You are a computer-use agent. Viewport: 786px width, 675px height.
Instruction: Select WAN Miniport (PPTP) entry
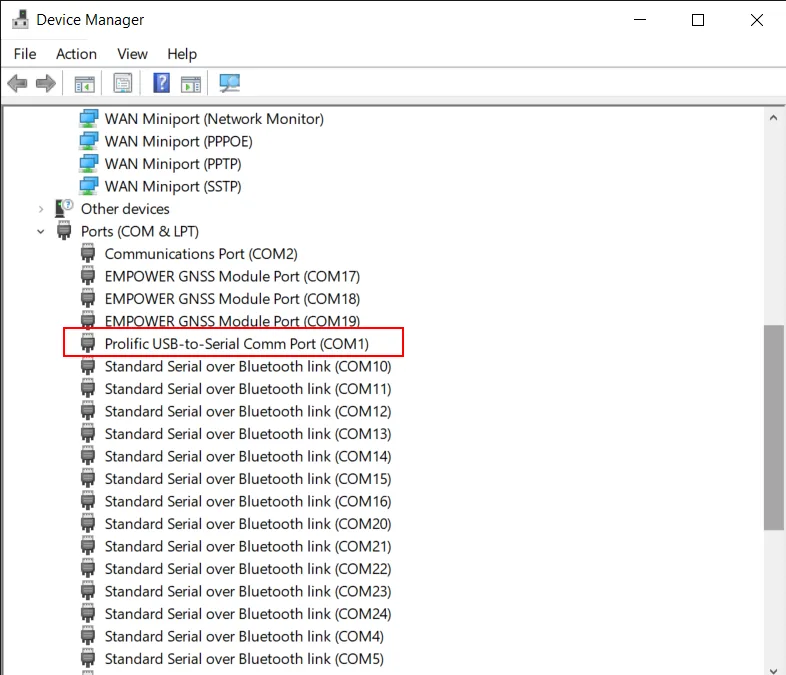[173, 164]
